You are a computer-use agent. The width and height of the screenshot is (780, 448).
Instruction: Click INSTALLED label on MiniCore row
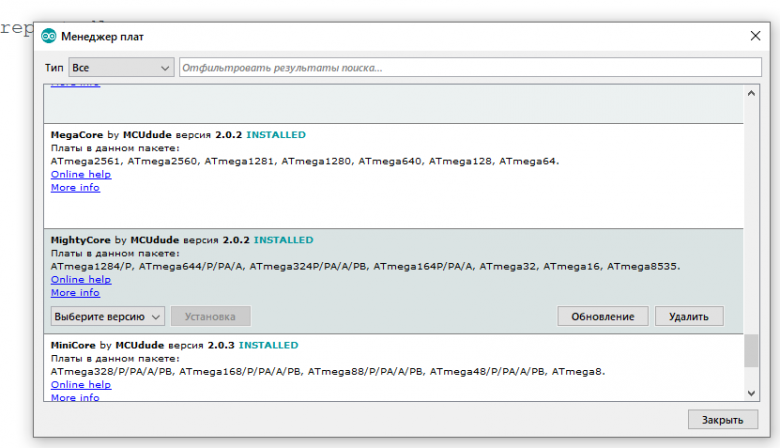(x=269, y=345)
